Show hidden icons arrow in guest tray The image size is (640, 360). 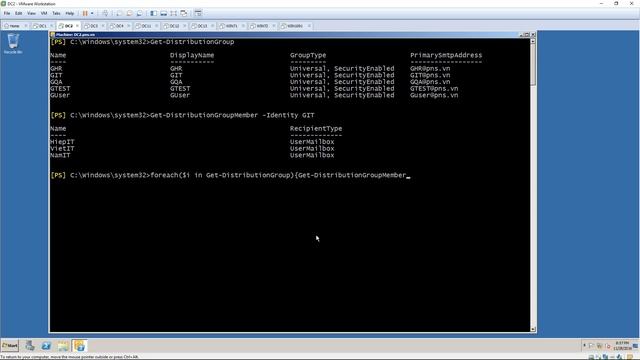[584, 346]
